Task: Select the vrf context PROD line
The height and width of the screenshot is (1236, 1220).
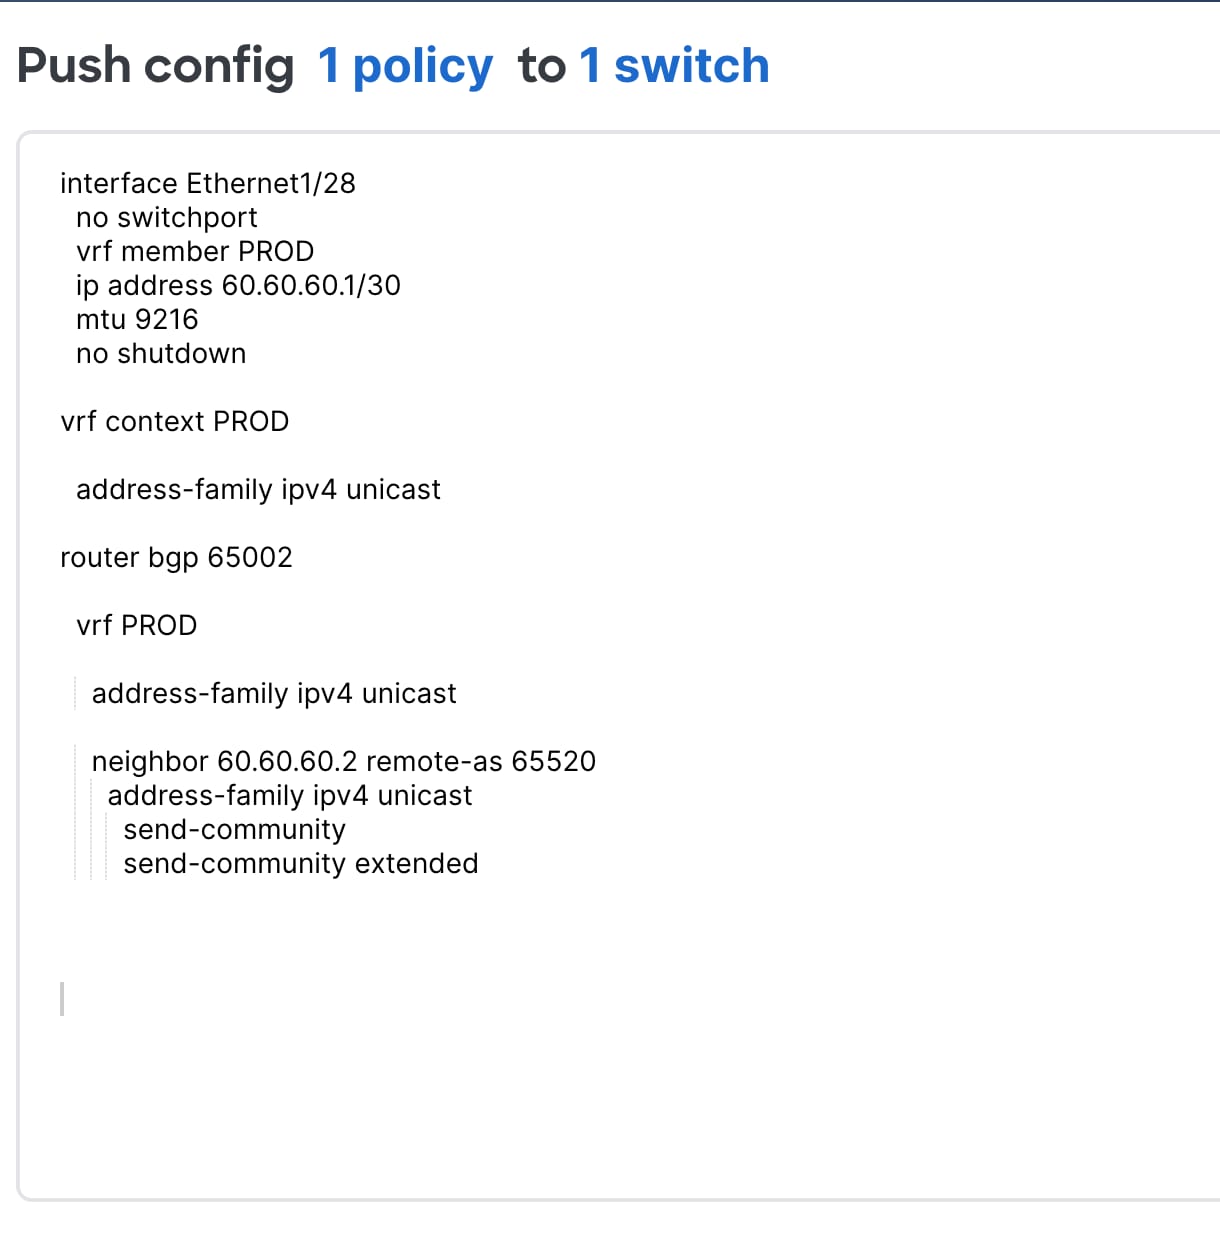Action: (x=175, y=421)
